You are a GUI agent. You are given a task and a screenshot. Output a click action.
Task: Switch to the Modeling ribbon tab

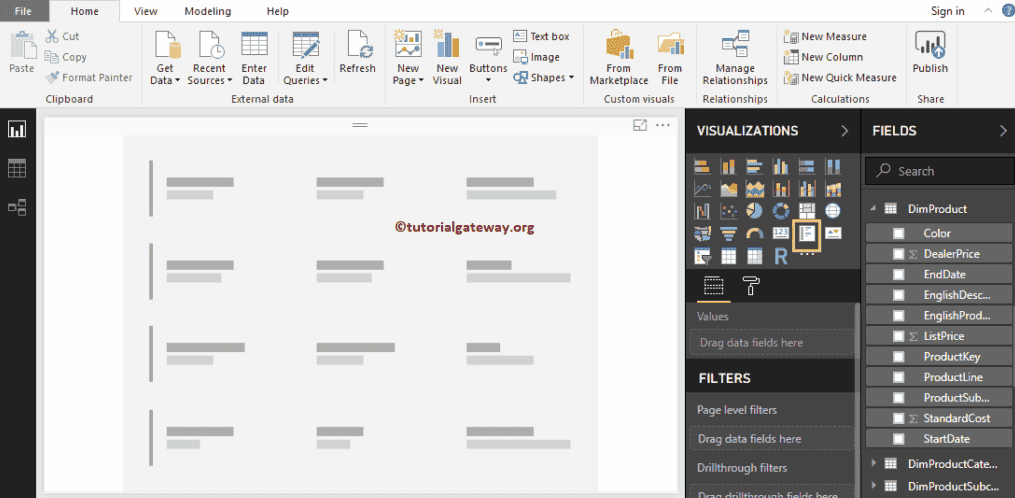pos(208,11)
